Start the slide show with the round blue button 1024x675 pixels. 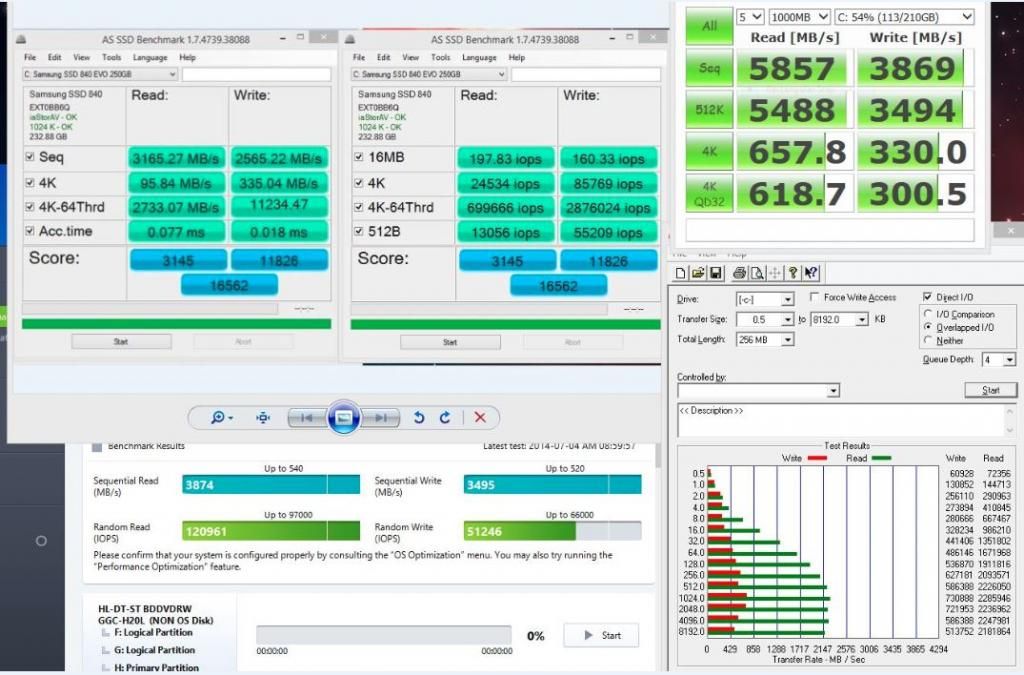coord(344,417)
